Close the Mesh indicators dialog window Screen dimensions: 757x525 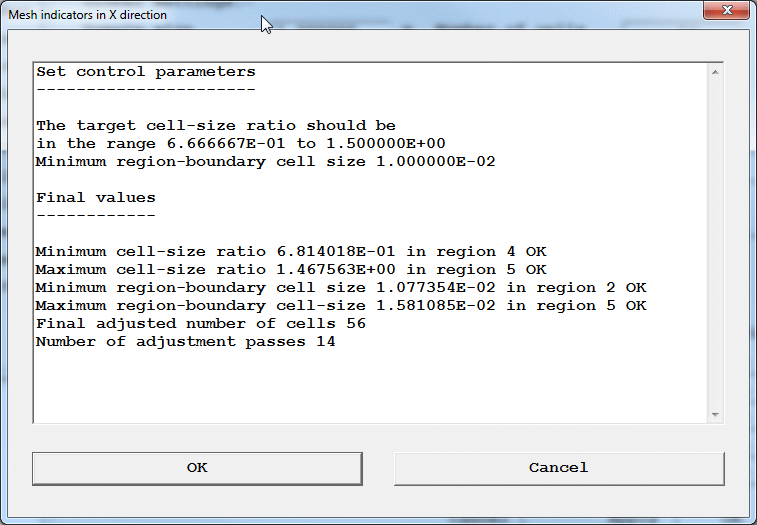point(726,12)
